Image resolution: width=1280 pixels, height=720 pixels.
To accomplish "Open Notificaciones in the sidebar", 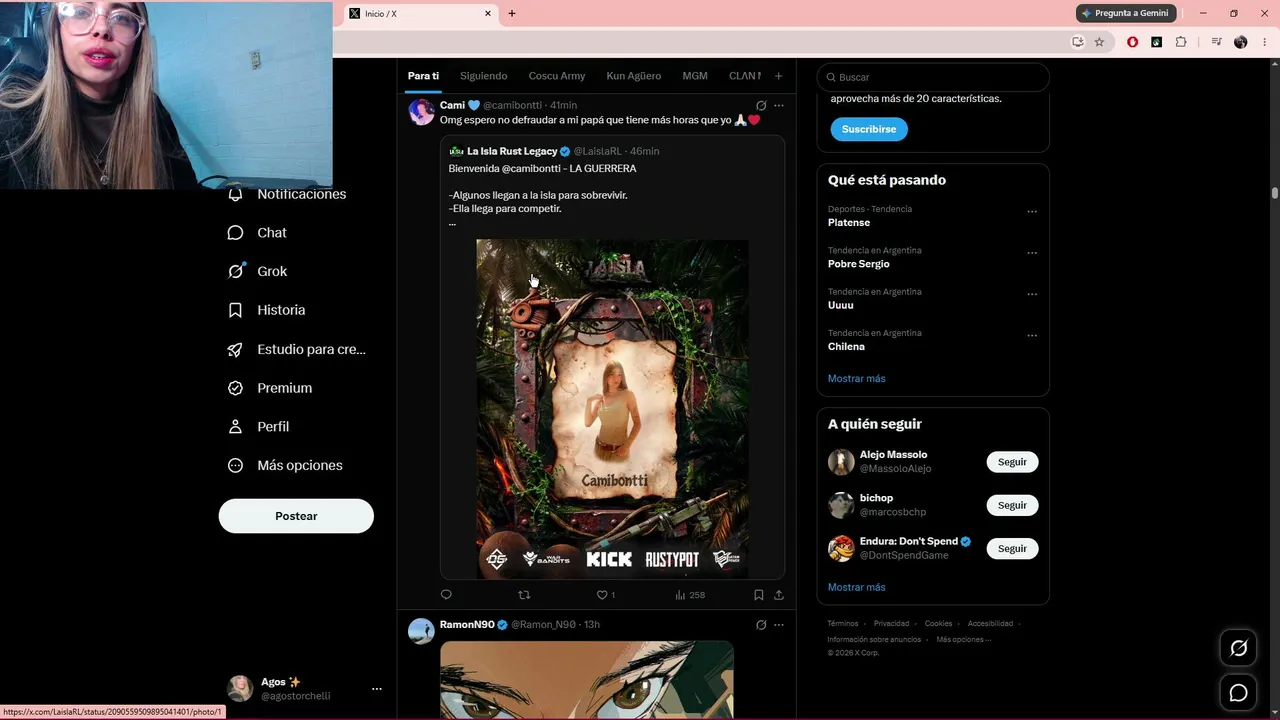I will (287, 194).
